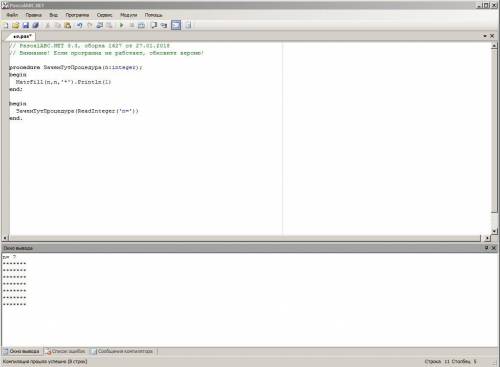Click the New file toolbar icon

[x=6, y=25]
